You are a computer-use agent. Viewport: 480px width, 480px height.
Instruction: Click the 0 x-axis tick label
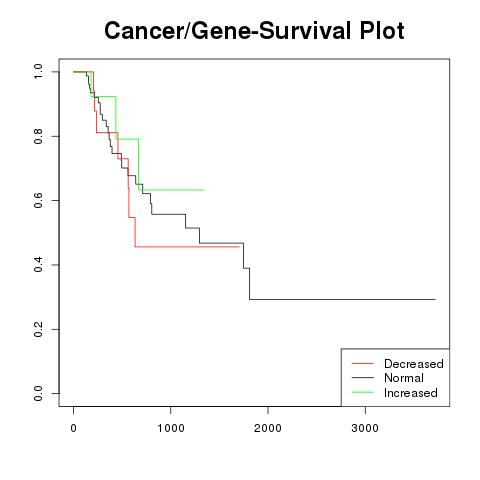coord(74,428)
